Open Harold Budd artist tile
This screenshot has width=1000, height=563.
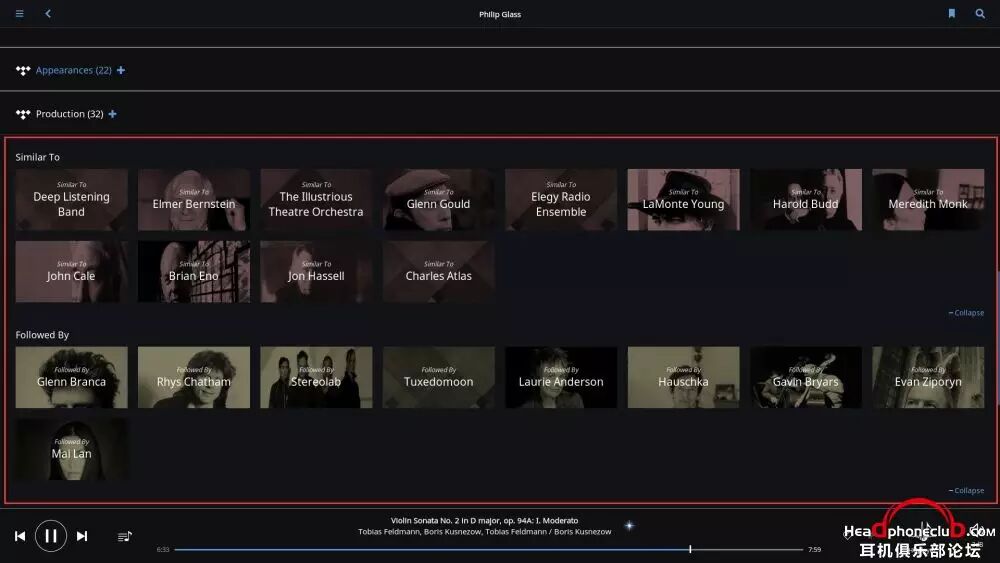(806, 200)
